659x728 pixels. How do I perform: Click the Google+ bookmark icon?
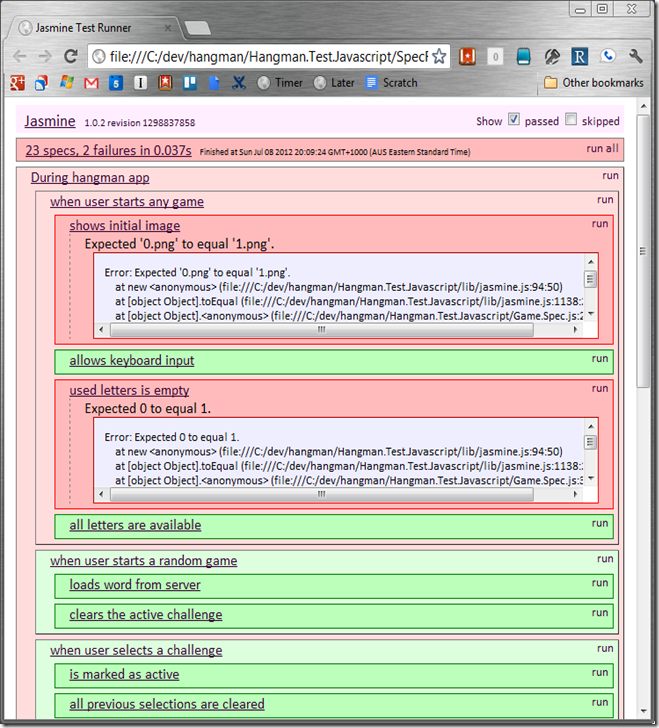18,83
